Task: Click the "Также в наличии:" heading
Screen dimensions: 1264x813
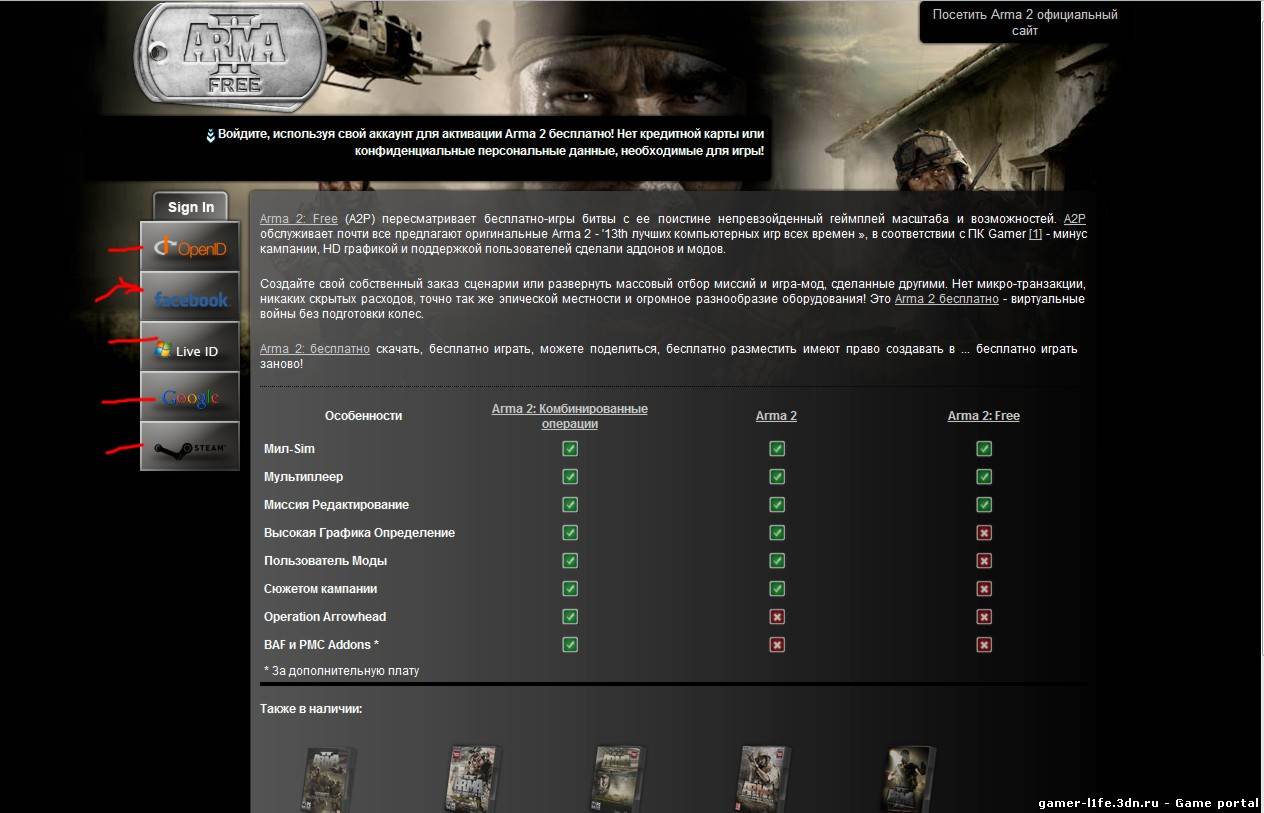Action: (311, 709)
